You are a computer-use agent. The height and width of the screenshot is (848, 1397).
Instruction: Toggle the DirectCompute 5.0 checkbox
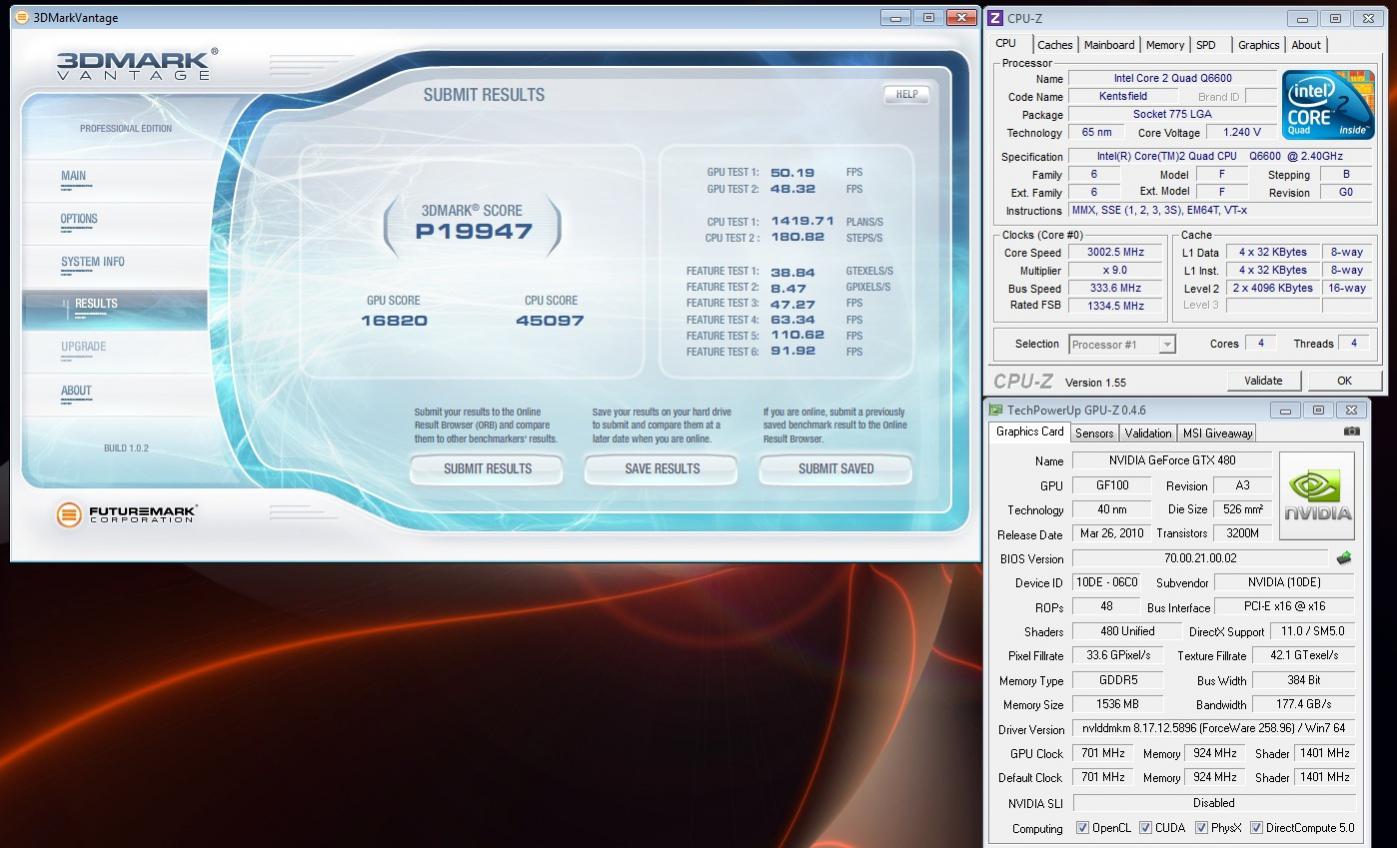tap(1256, 828)
